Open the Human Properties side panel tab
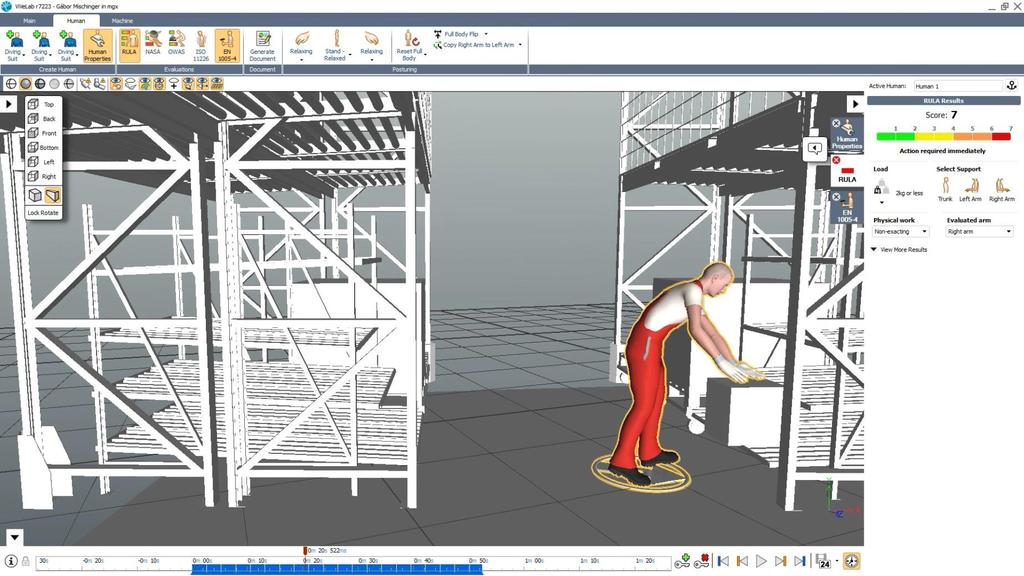The width and height of the screenshot is (1024, 576). (847, 135)
